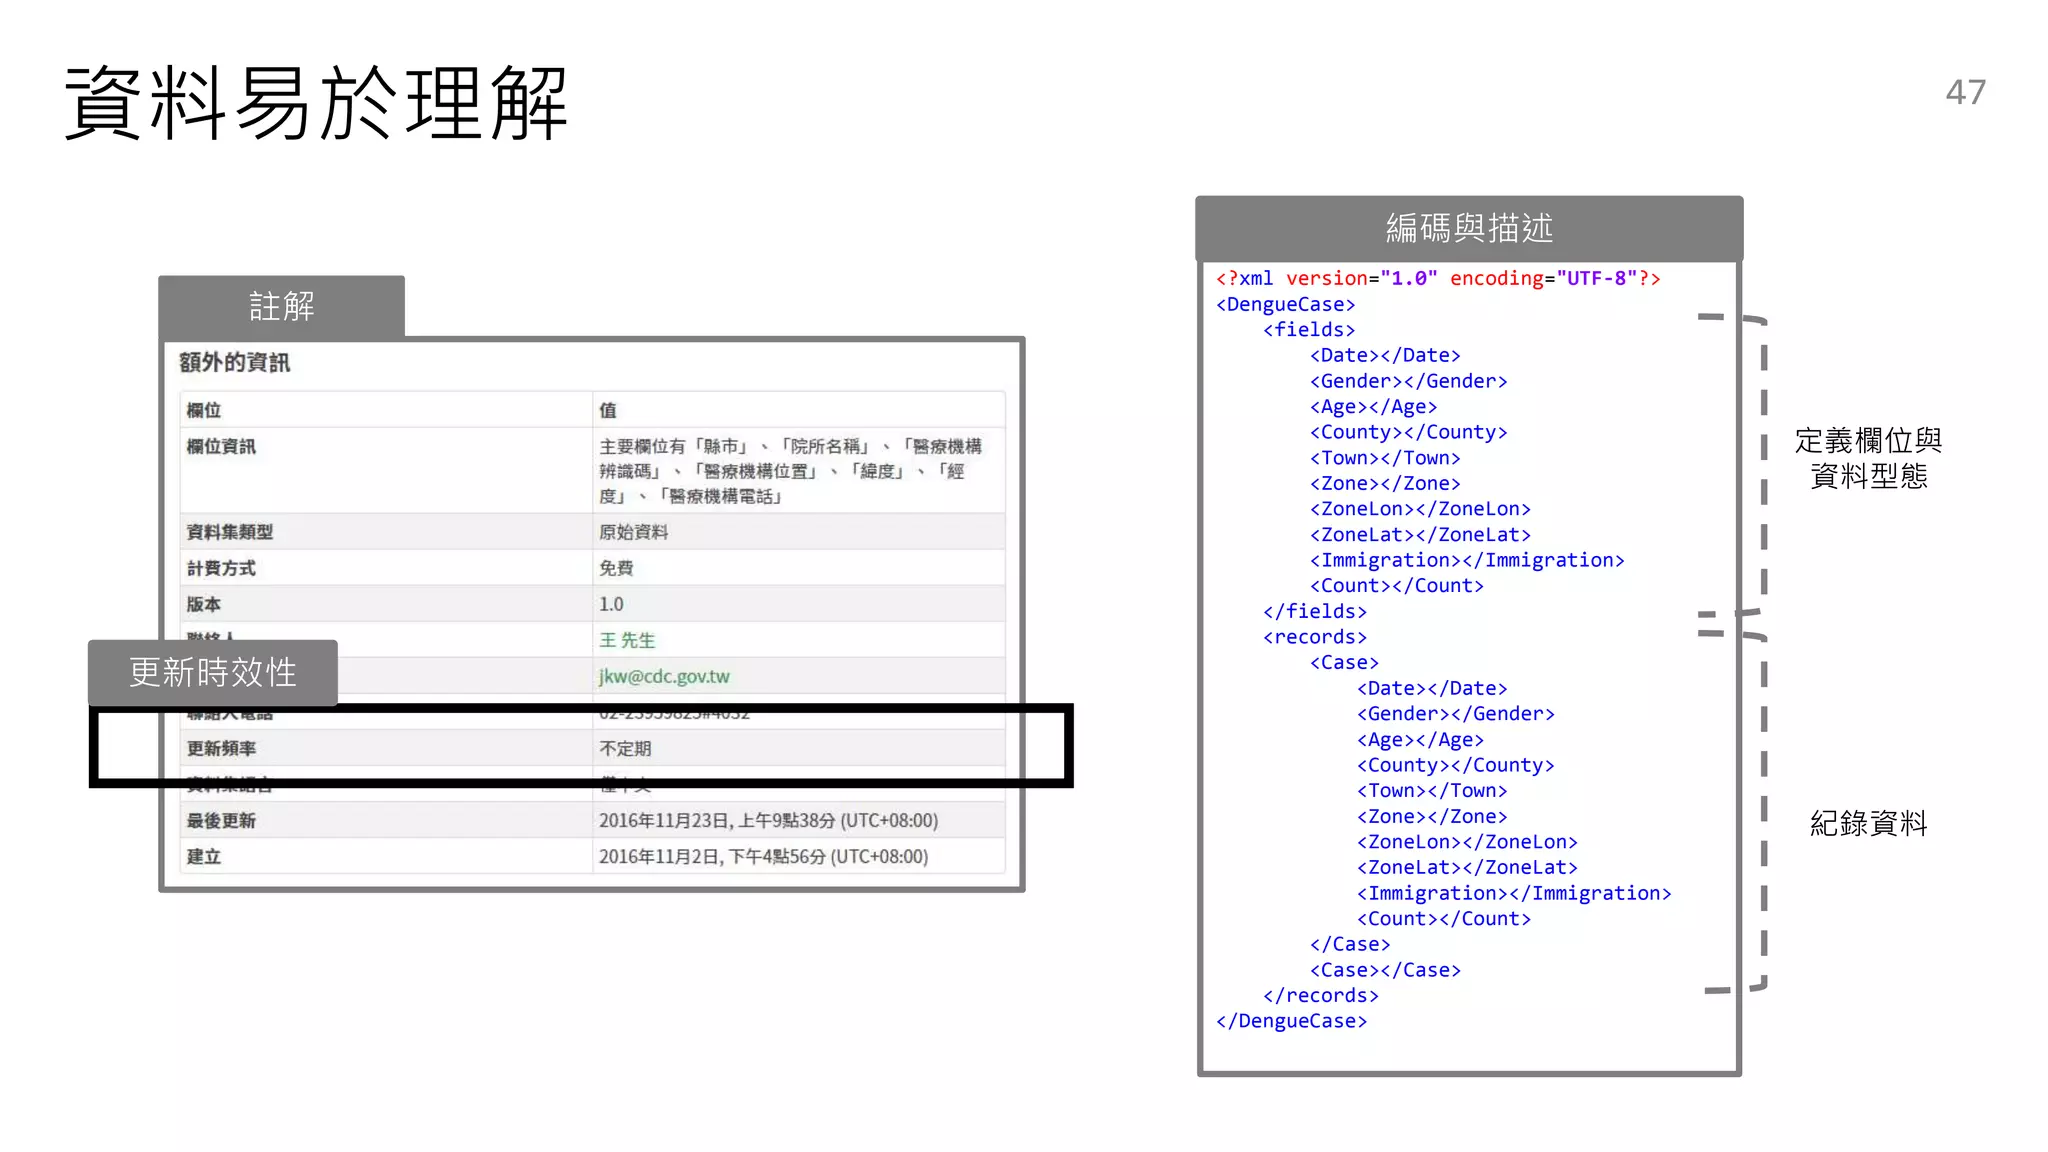The height and width of the screenshot is (1152, 2048).
Task: Click the opening <DengueCase> tag
Action: click(x=1286, y=304)
